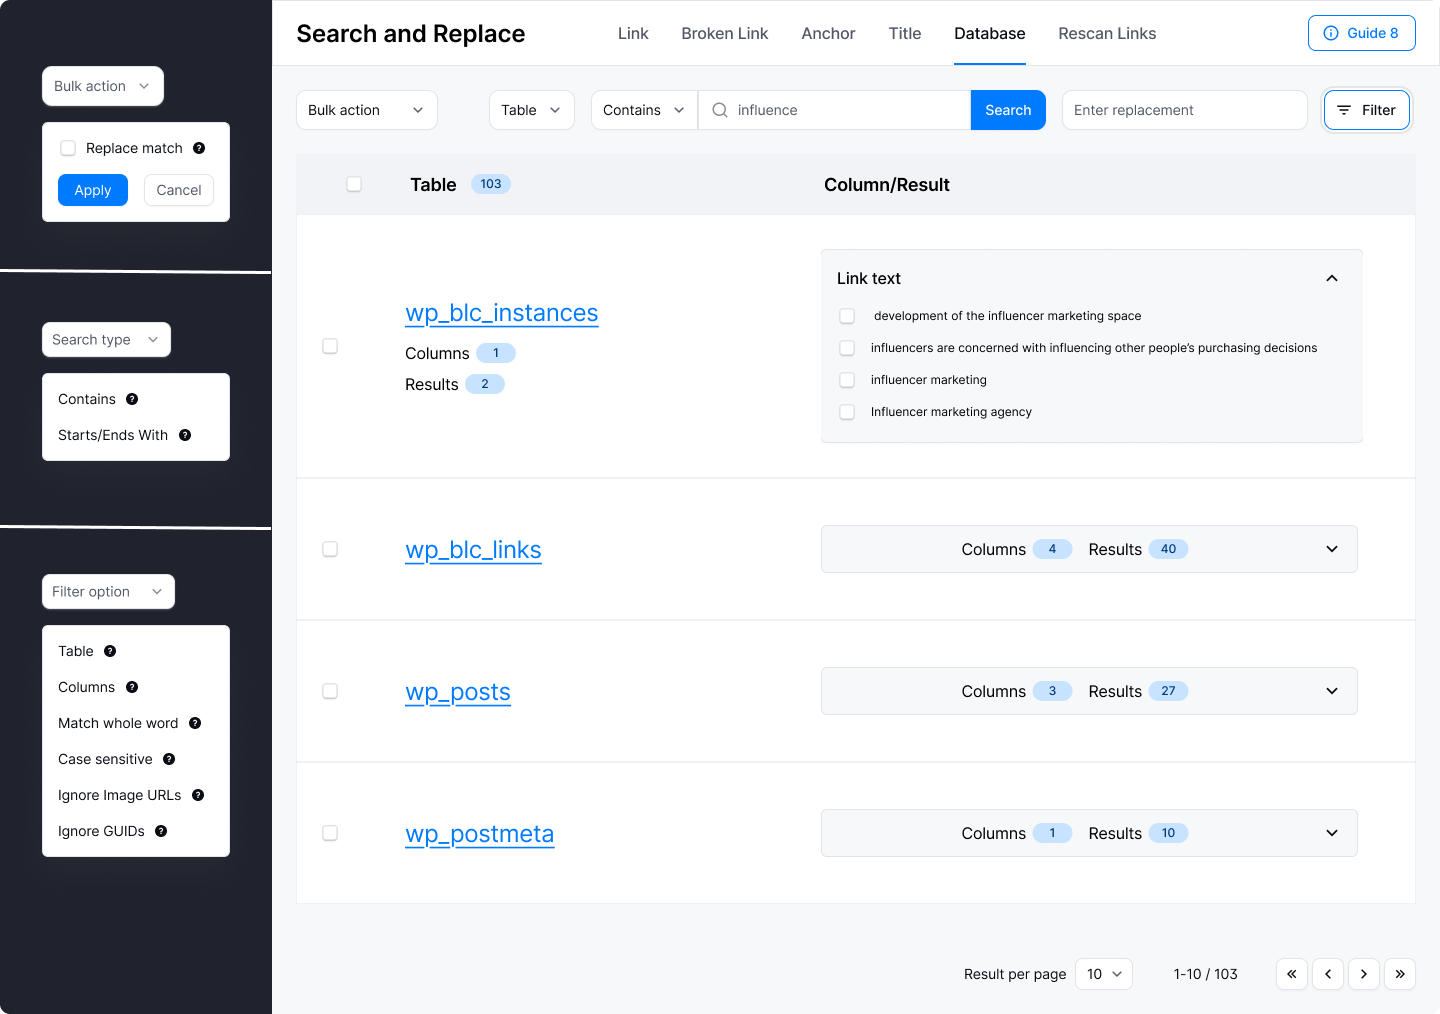Choose Starts/Ends With search type
1440x1014 pixels.
pos(113,435)
